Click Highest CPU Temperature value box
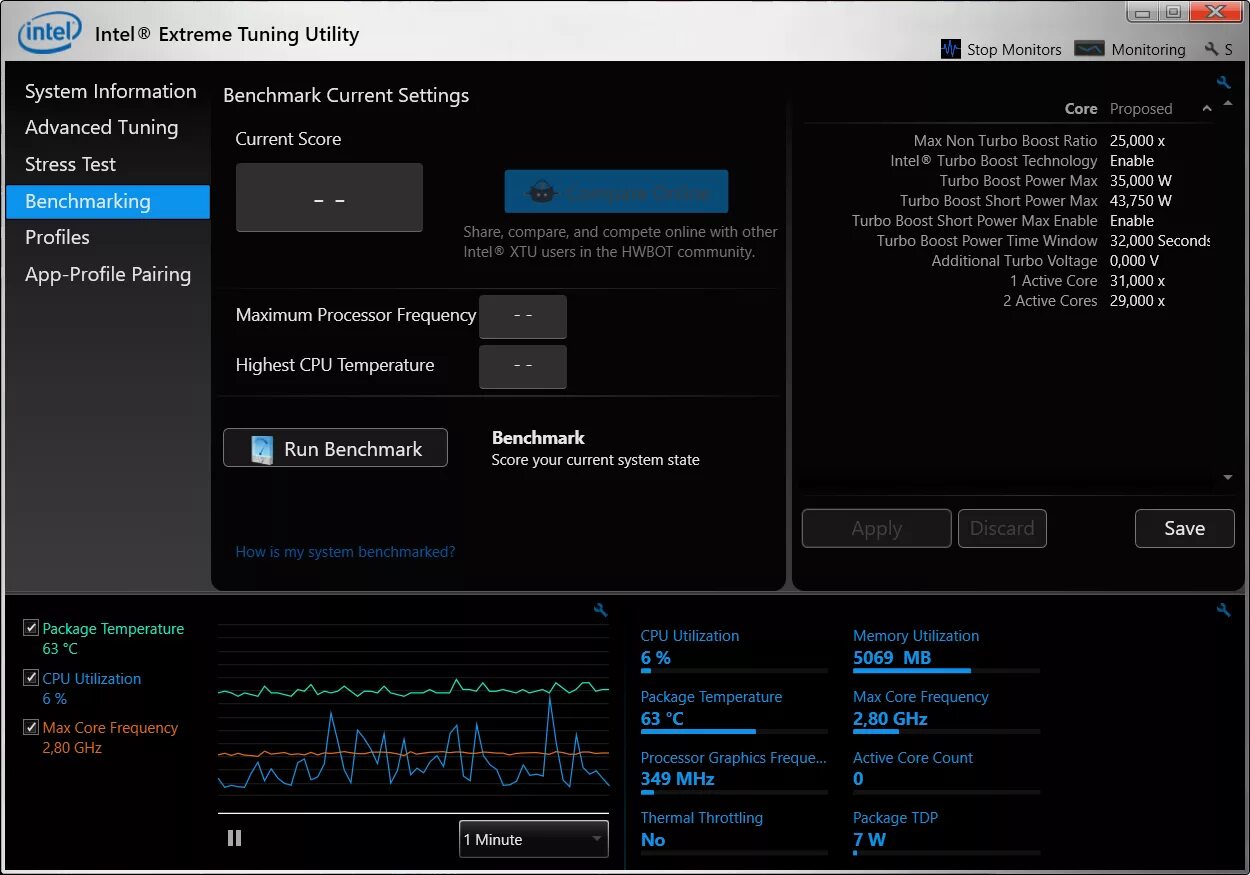 click(523, 366)
